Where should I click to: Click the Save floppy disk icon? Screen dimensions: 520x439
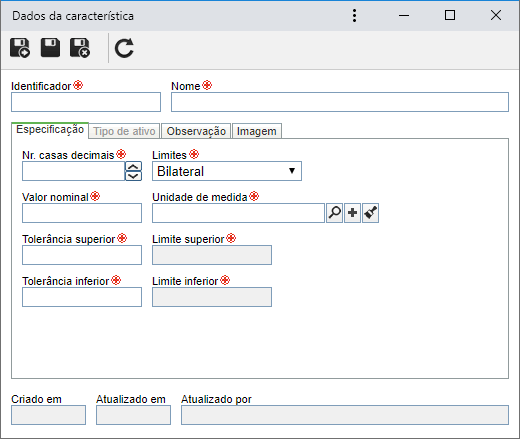pos(50,48)
